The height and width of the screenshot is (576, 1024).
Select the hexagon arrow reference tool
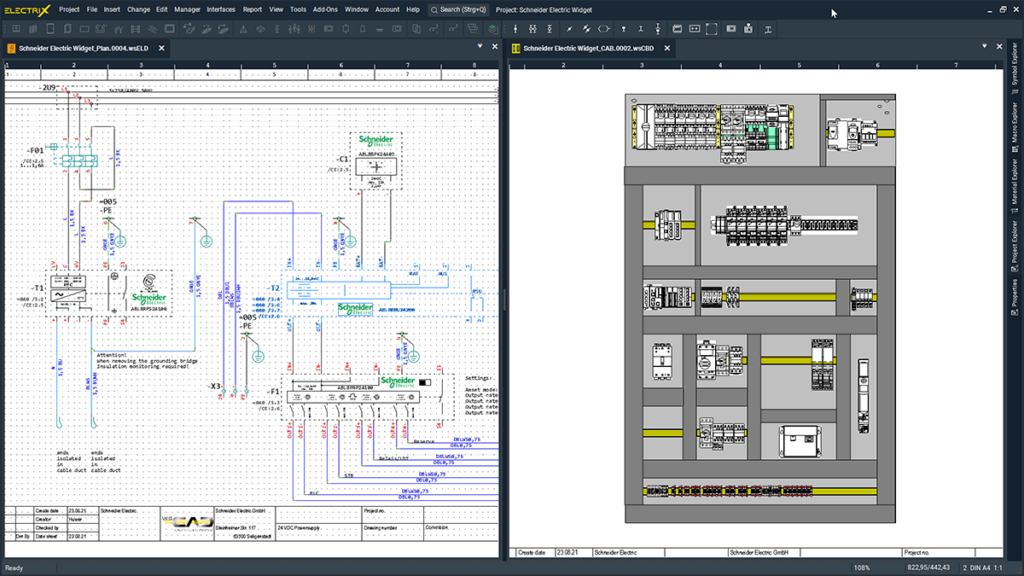(604, 29)
